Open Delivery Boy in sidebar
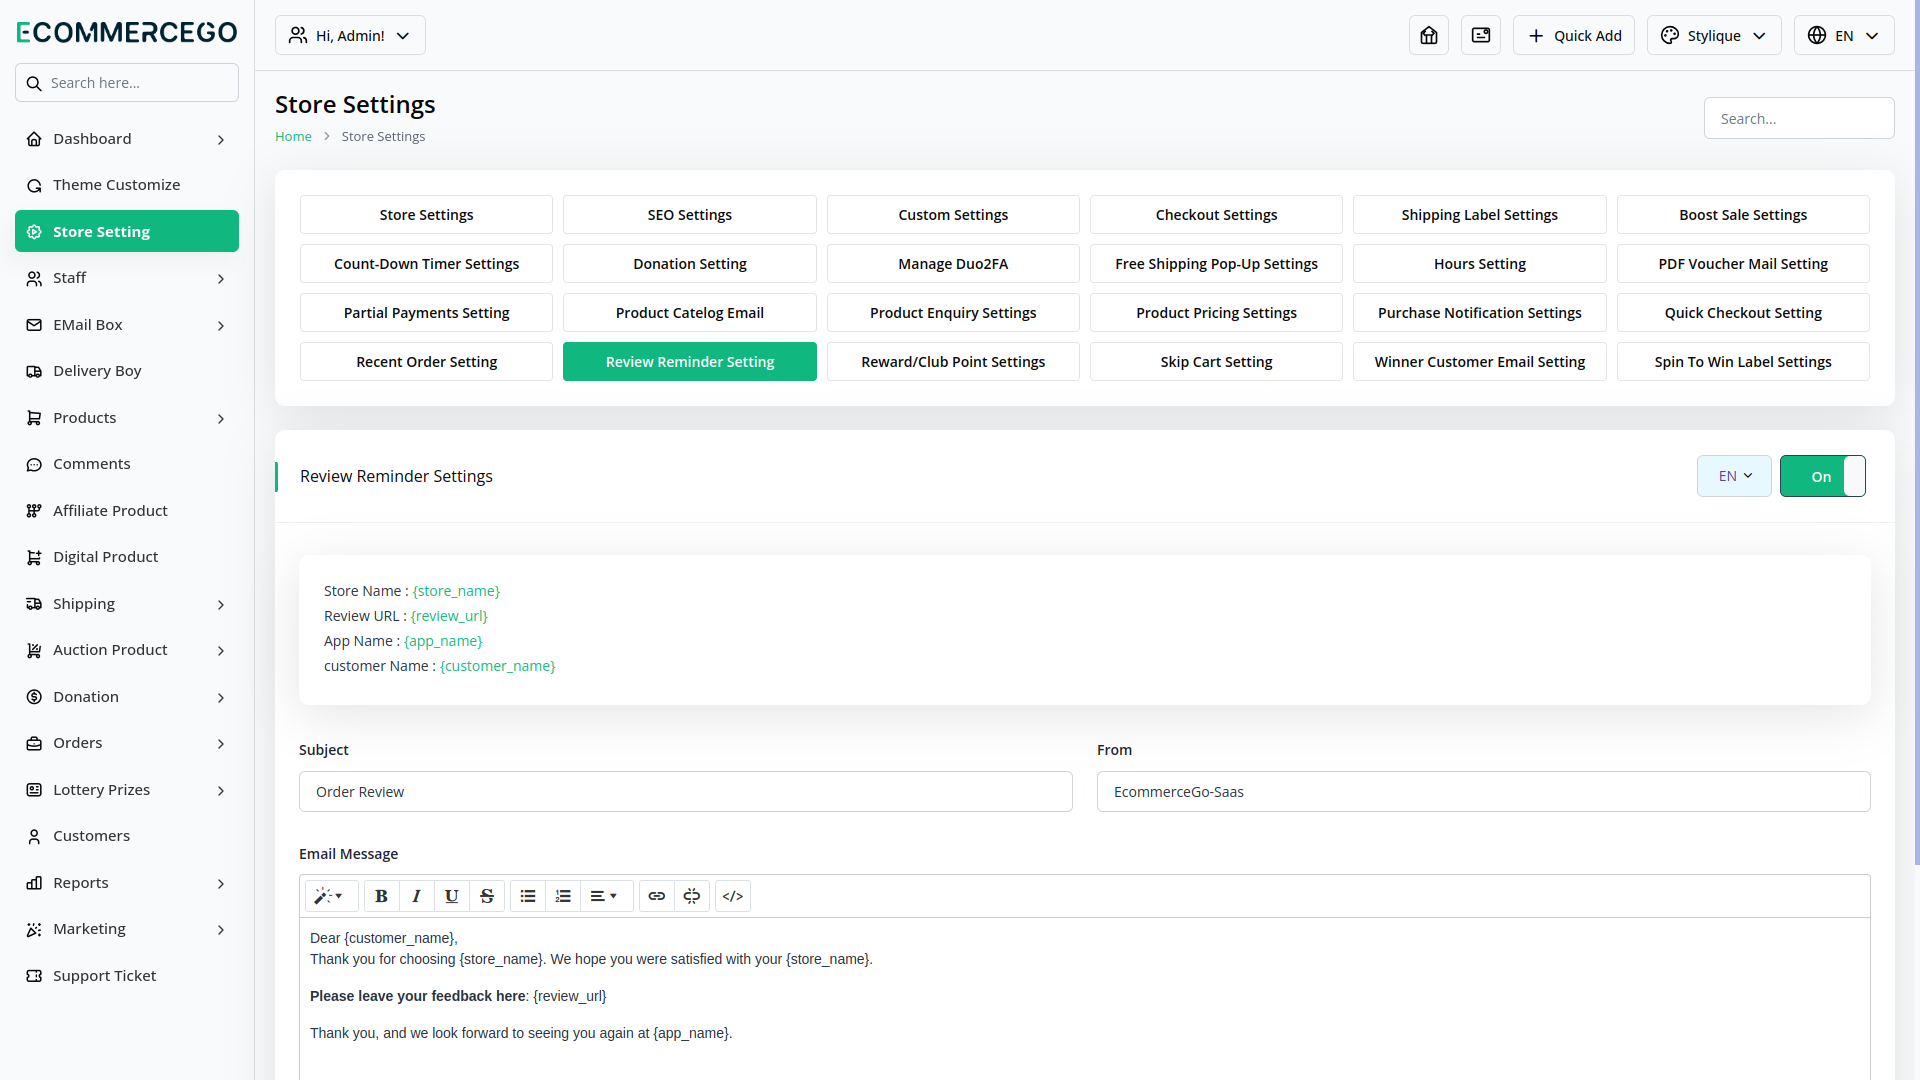The width and height of the screenshot is (1920, 1080). pyautogui.click(x=127, y=371)
